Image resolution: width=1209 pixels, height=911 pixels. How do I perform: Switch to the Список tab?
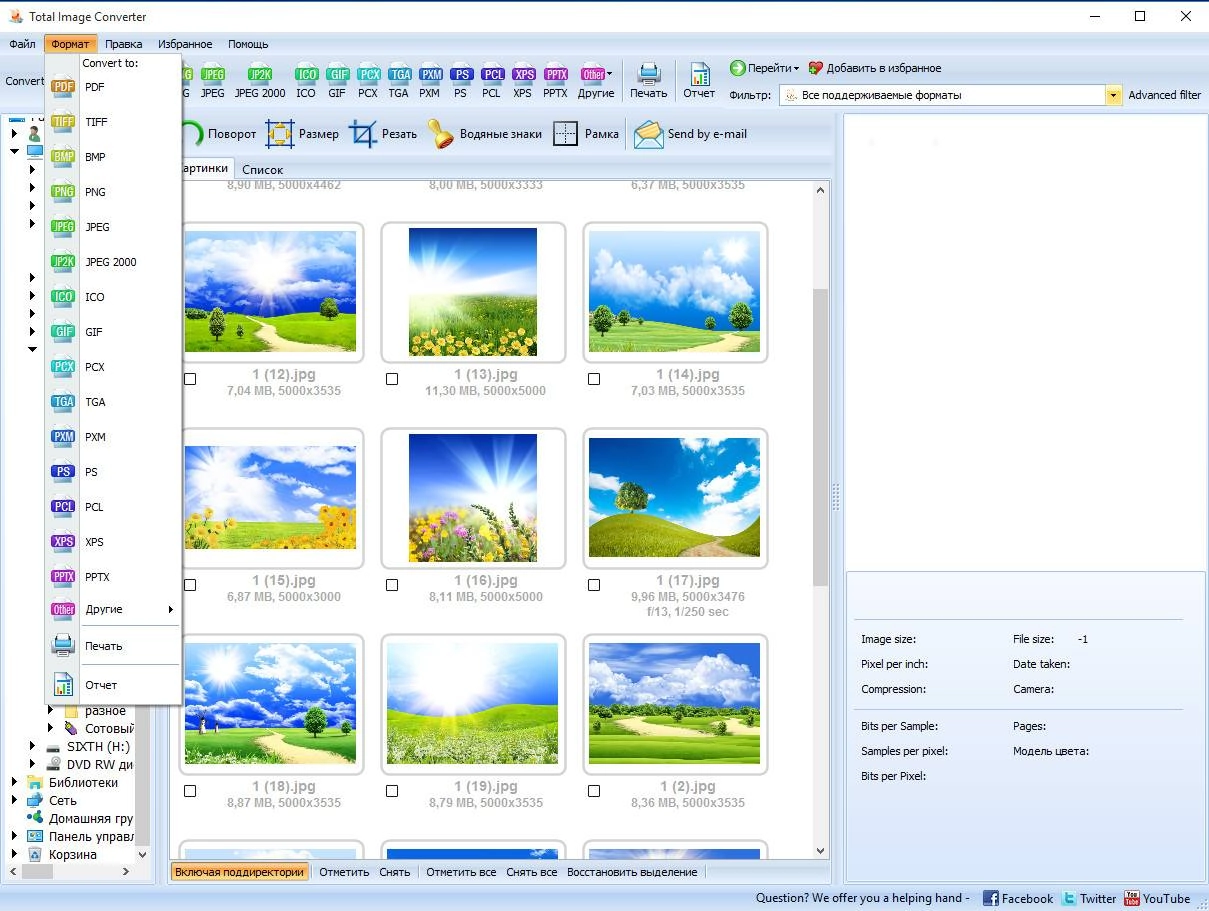263,170
